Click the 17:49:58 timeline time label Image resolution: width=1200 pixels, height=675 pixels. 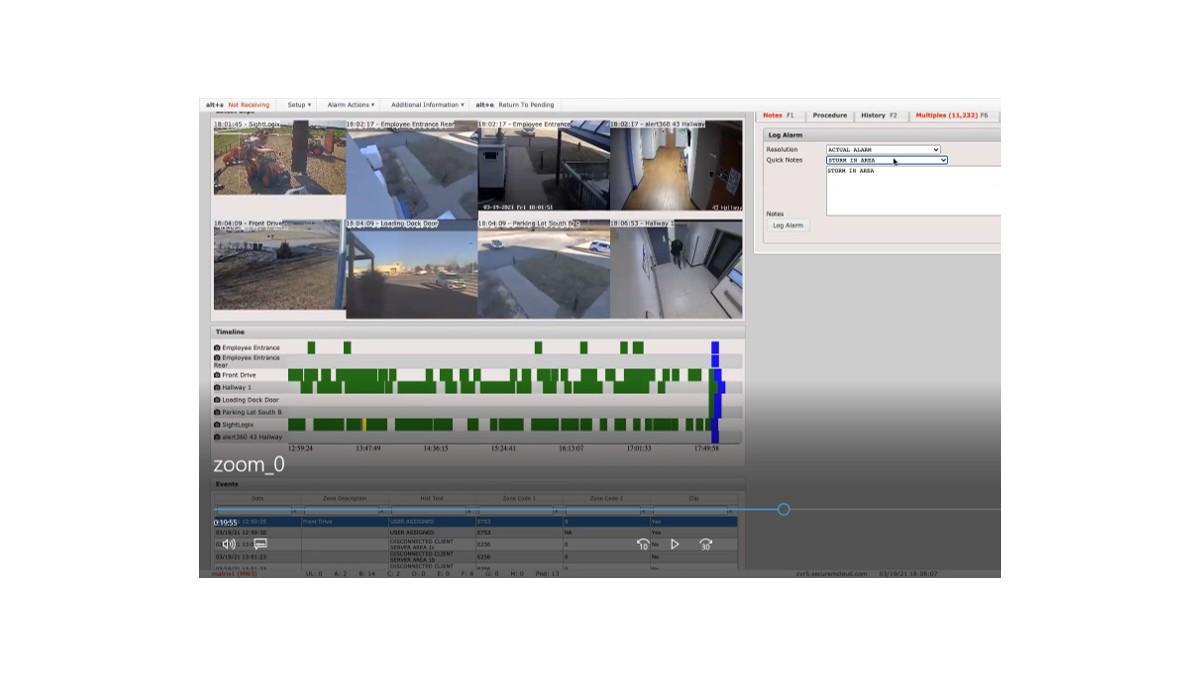(706, 449)
